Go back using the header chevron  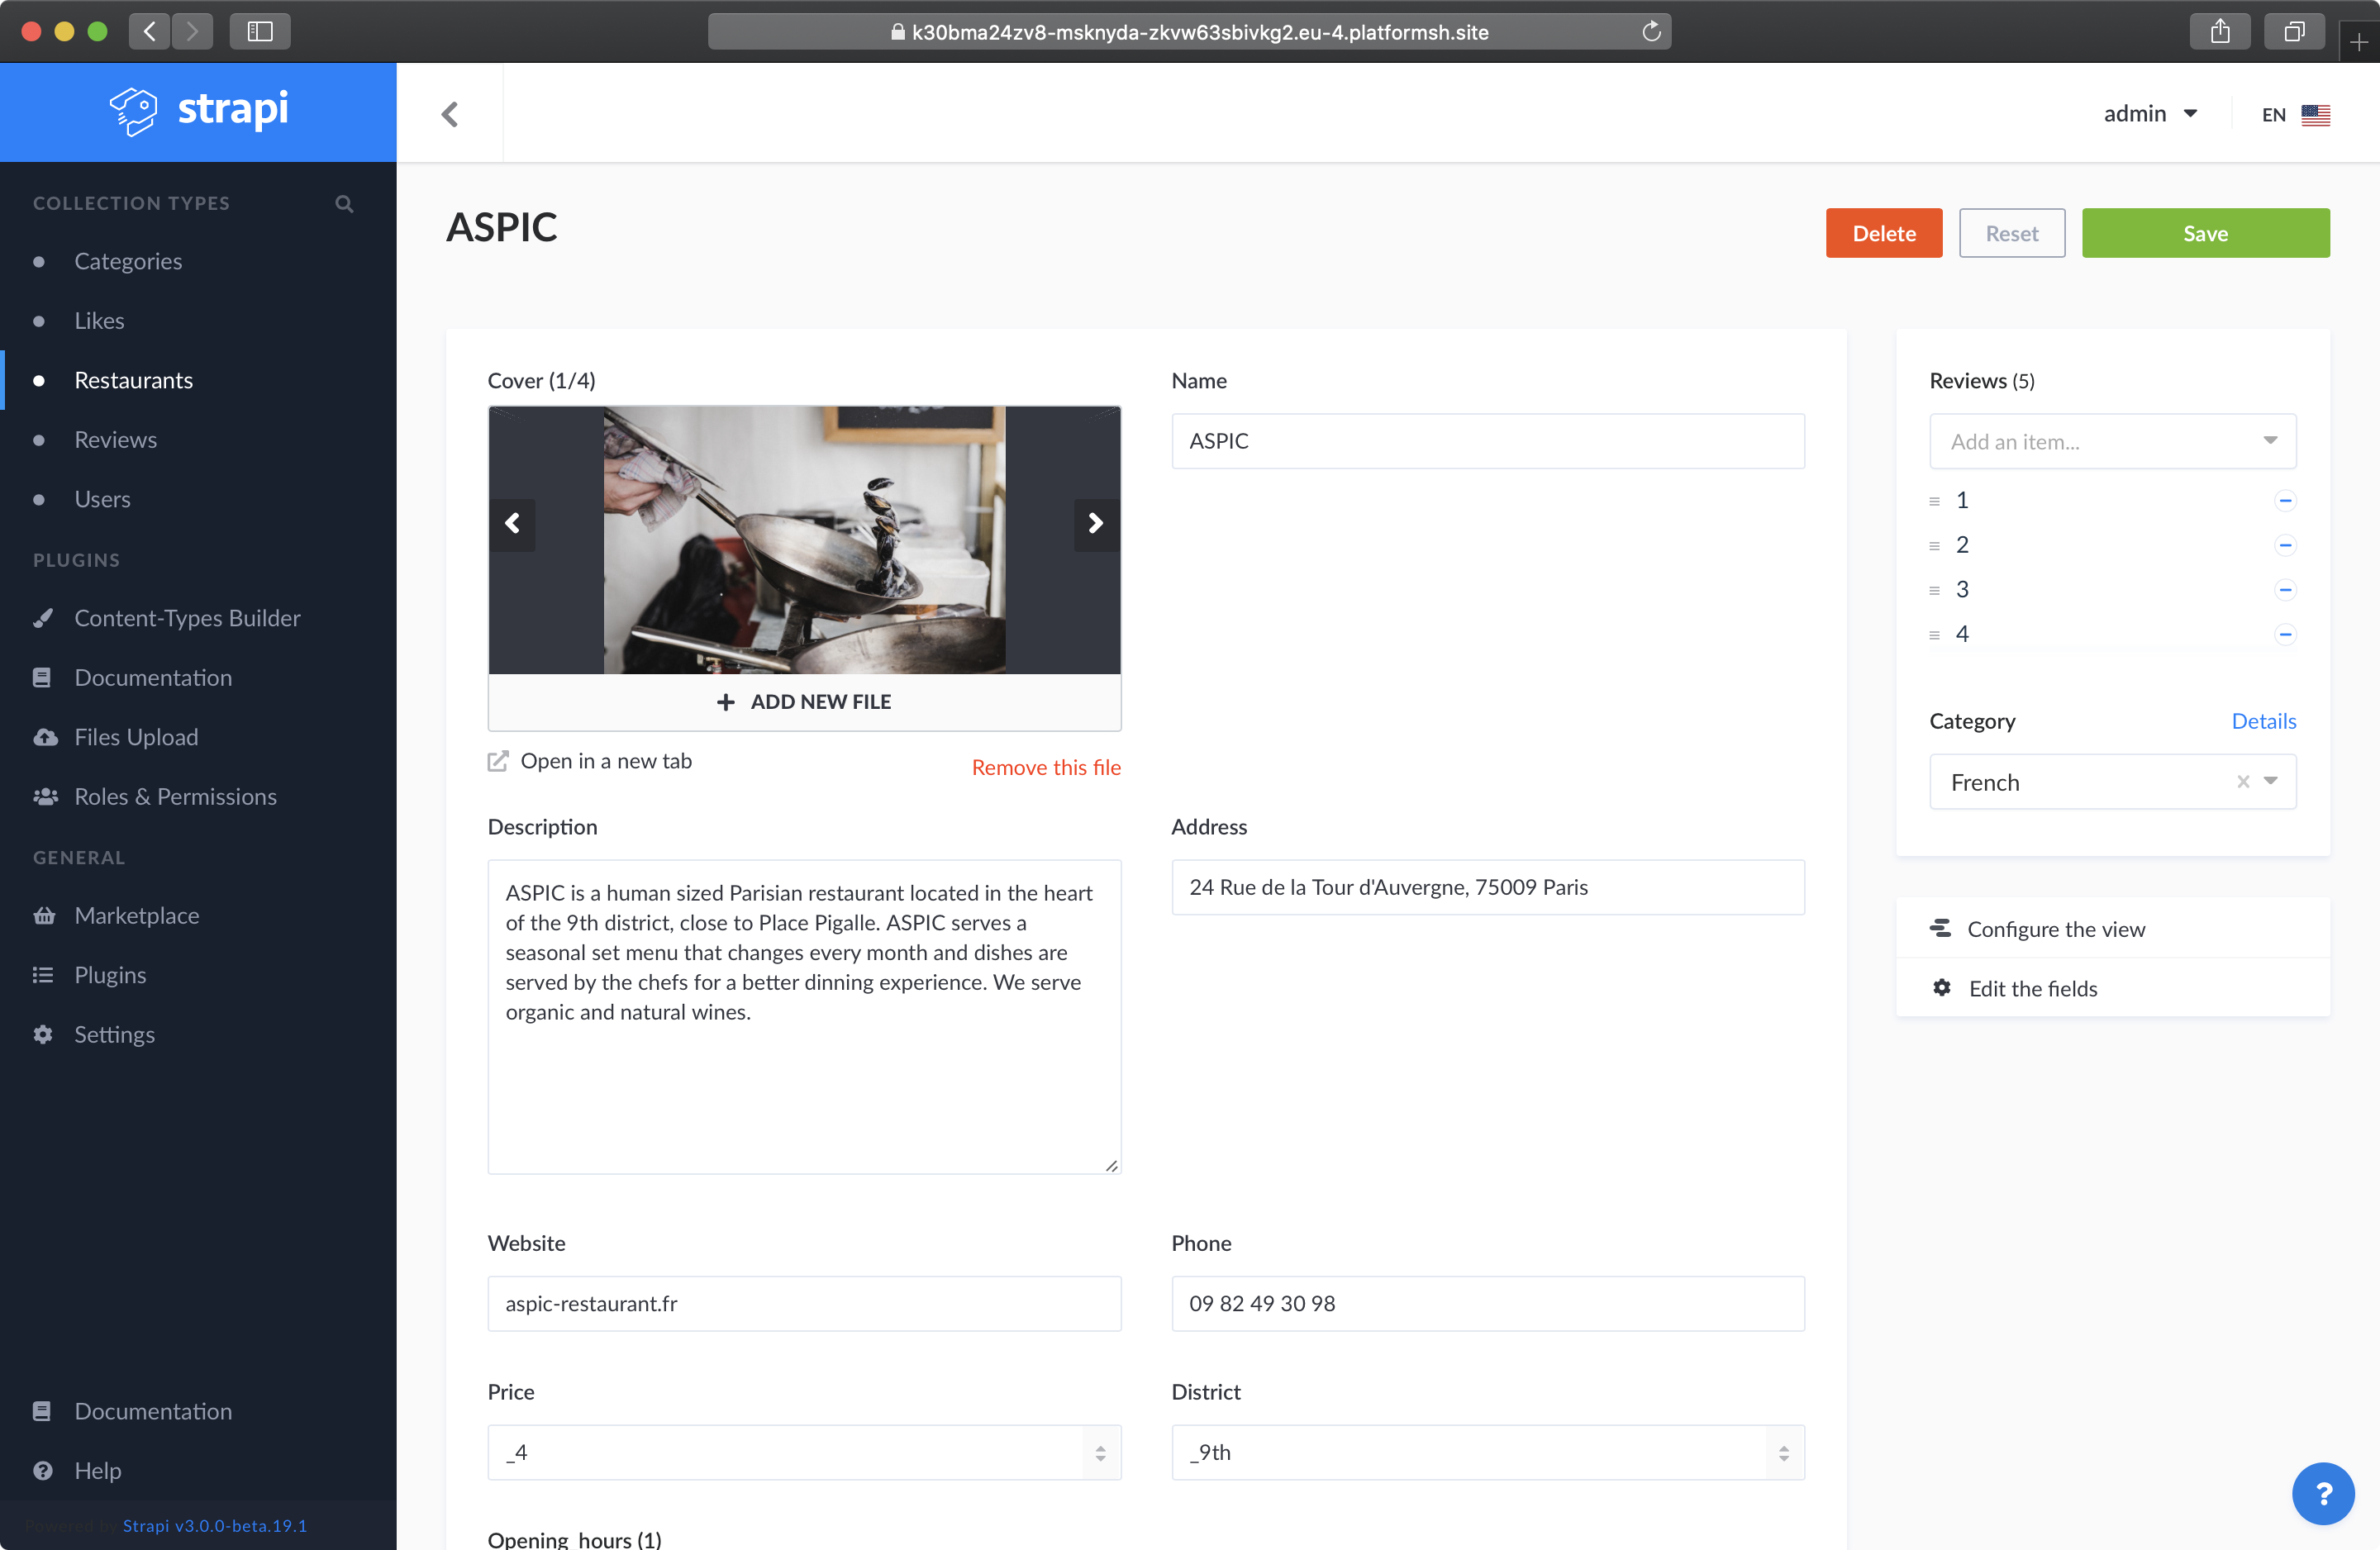[450, 114]
